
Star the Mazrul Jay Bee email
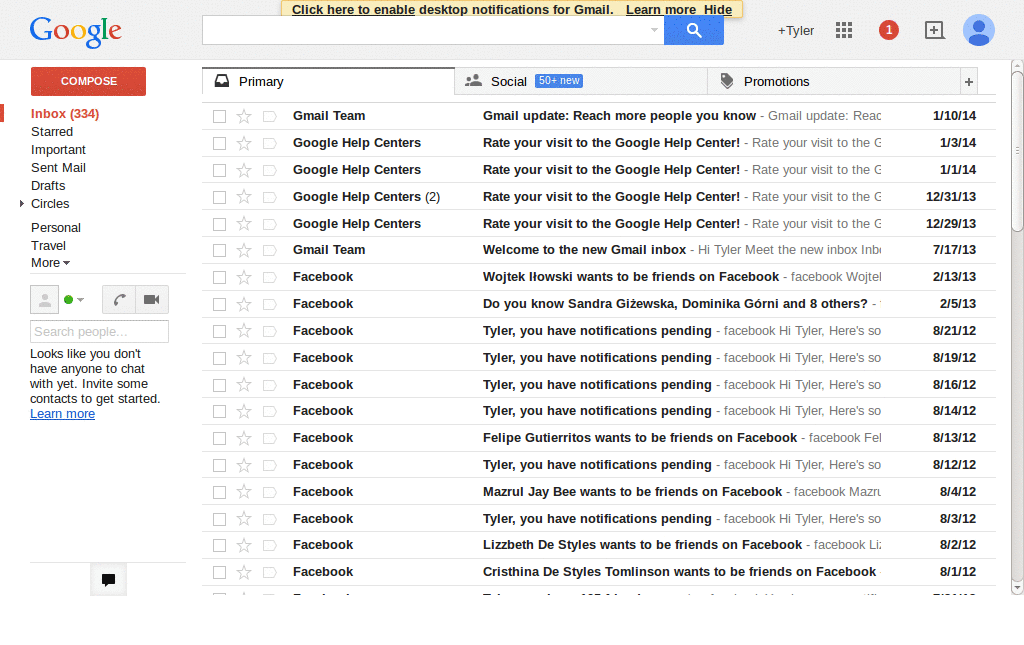pos(244,492)
